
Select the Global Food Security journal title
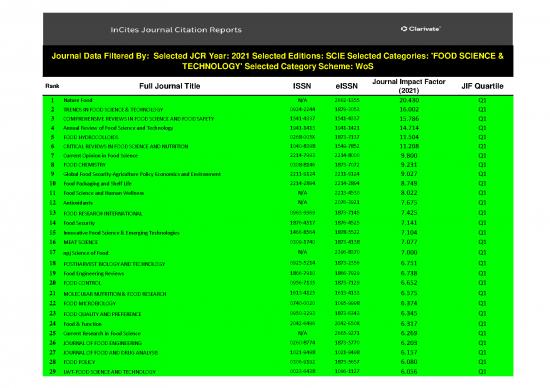[142, 174]
